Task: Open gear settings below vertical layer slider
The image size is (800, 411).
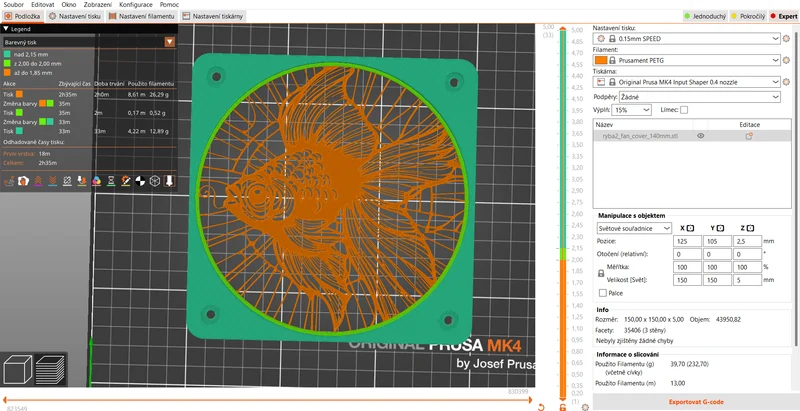Action: [x=585, y=407]
